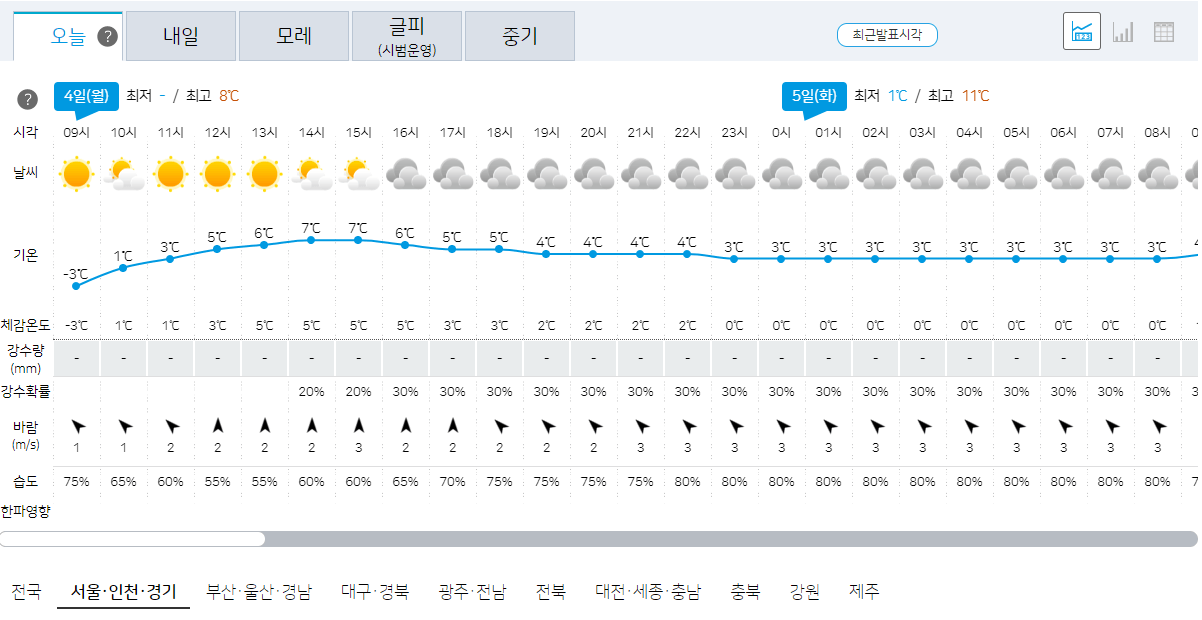
Task: Switch to the 중기 tab
Action: (x=520, y=34)
